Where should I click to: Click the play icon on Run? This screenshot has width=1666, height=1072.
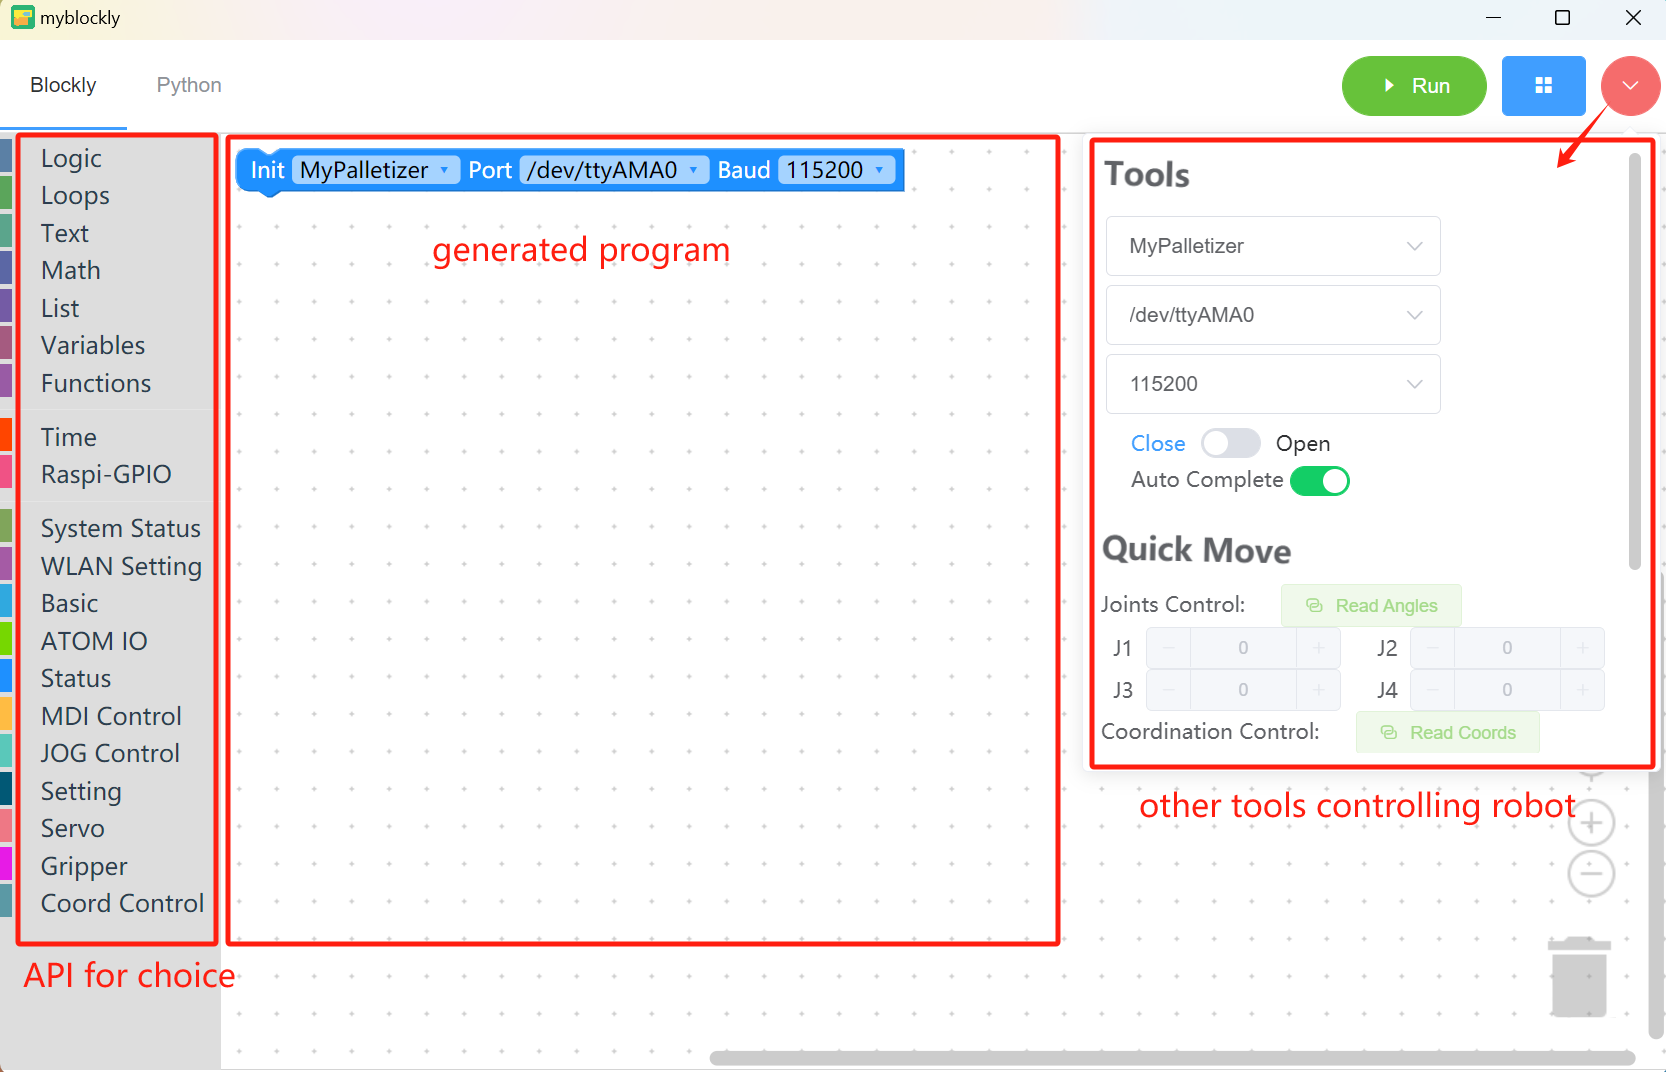pyautogui.click(x=1389, y=86)
